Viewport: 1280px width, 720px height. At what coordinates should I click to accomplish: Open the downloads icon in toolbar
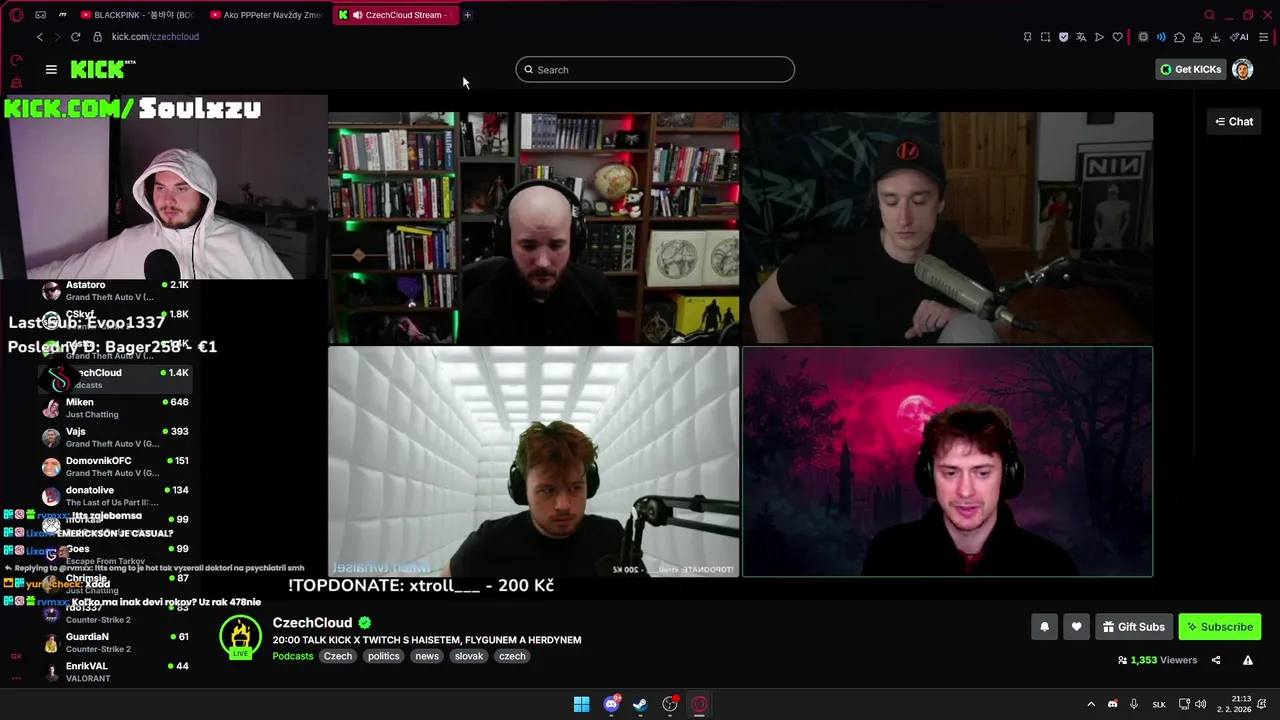pos(1215,37)
